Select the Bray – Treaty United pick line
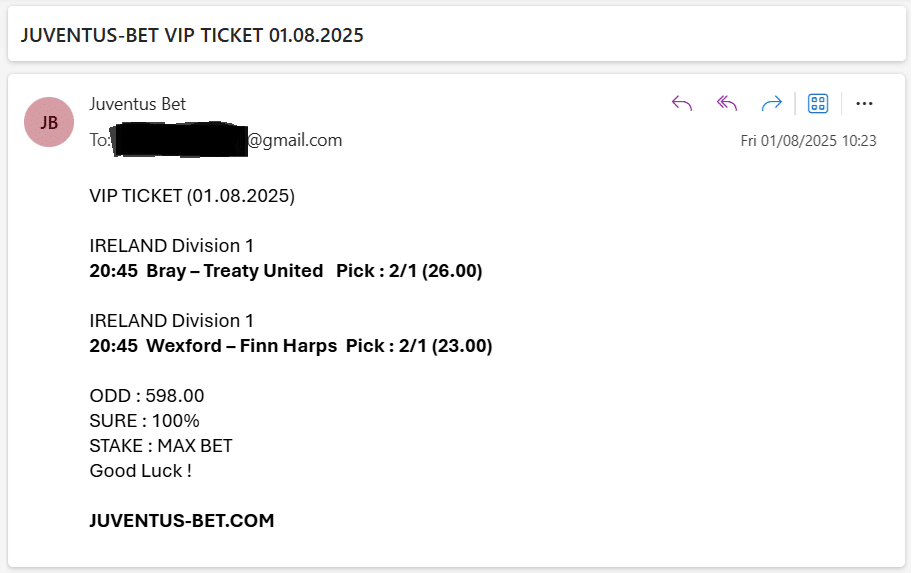The image size is (915, 573). coord(286,271)
